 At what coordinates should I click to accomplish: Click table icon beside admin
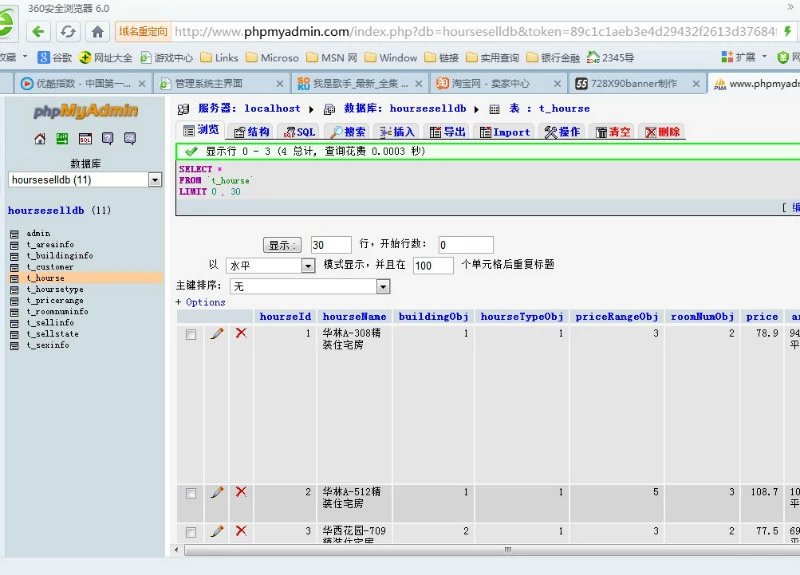click(x=15, y=234)
